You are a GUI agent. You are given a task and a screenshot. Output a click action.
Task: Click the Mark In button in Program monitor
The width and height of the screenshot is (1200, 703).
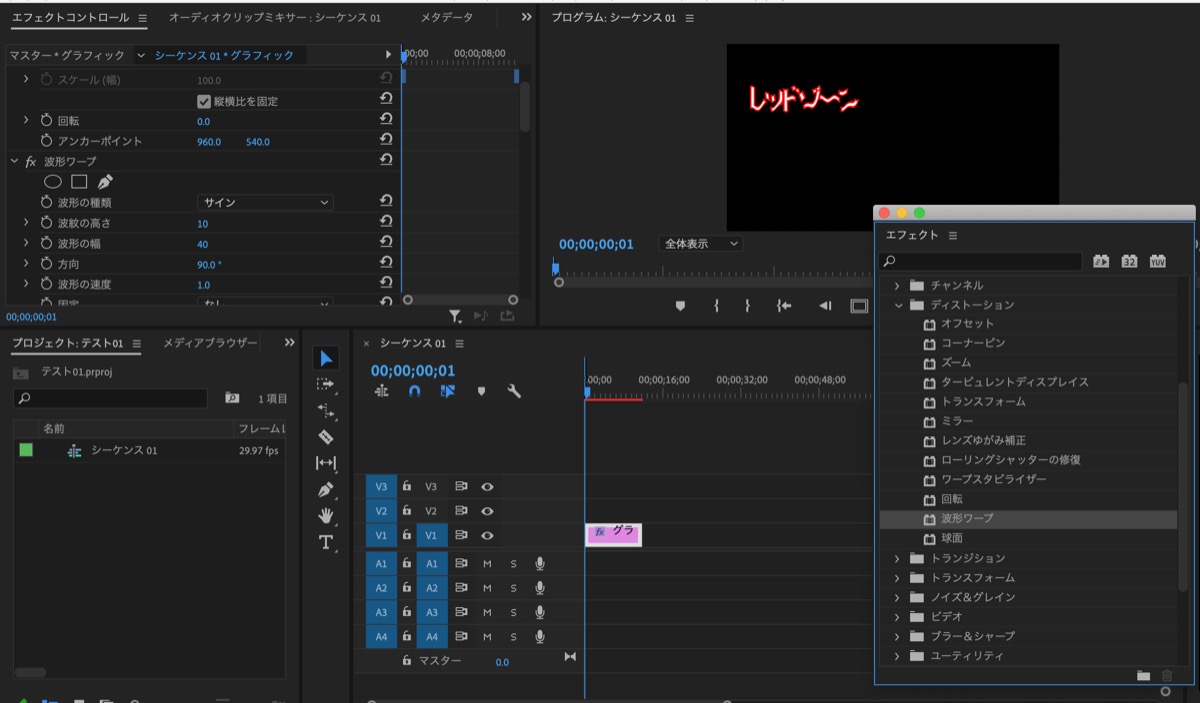point(716,306)
